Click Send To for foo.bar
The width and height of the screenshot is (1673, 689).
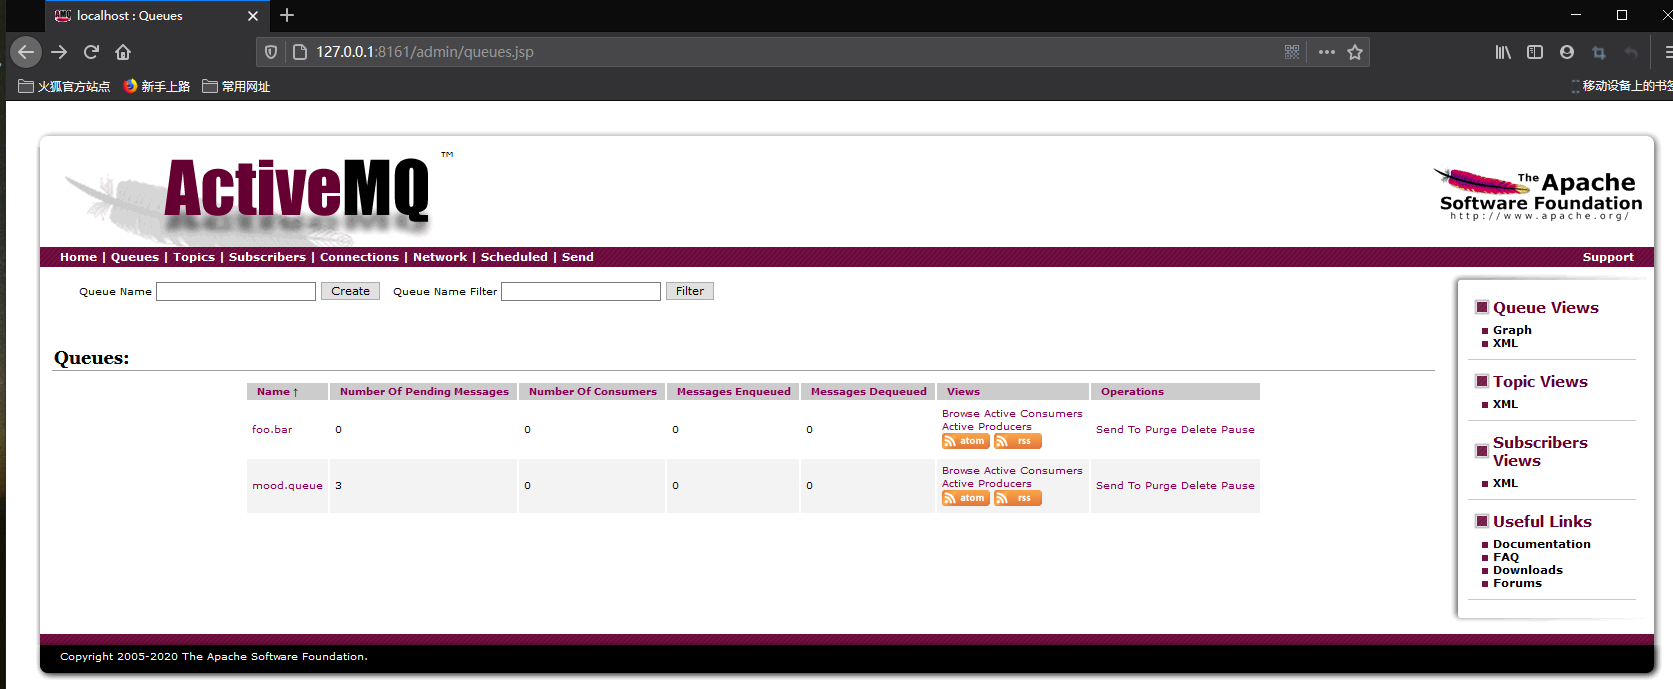point(1118,429)
